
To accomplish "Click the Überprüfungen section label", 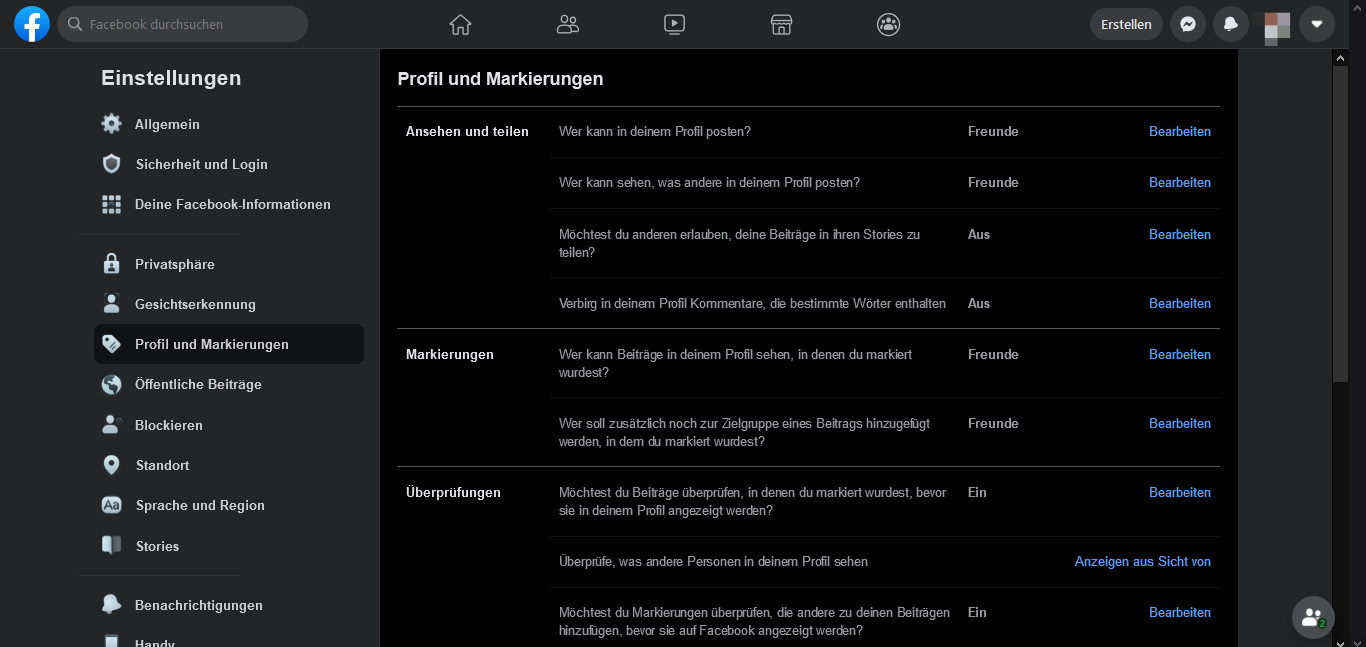I will pos(454,492).
